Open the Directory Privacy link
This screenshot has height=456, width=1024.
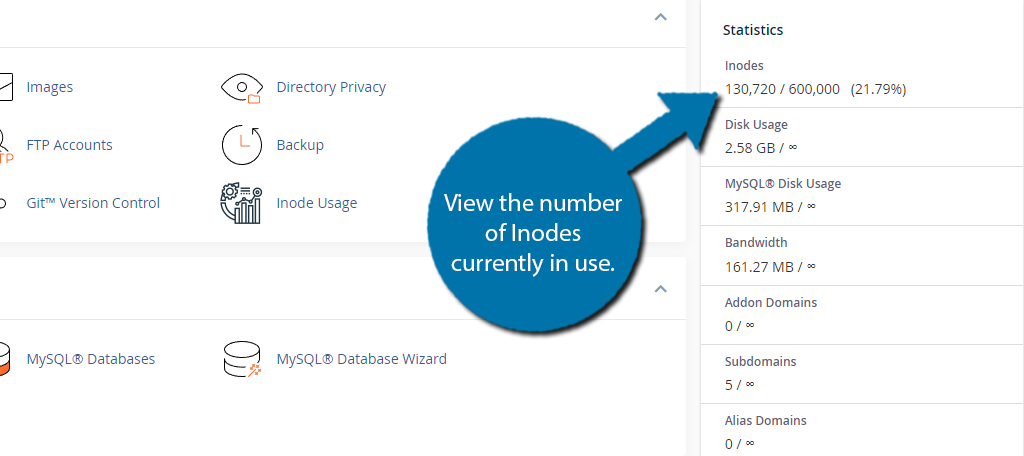331,87
